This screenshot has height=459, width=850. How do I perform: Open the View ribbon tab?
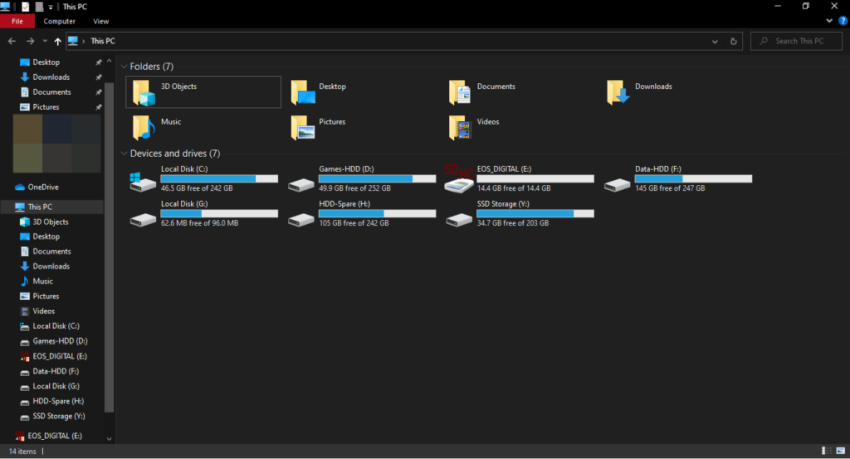tap(101, 21)
